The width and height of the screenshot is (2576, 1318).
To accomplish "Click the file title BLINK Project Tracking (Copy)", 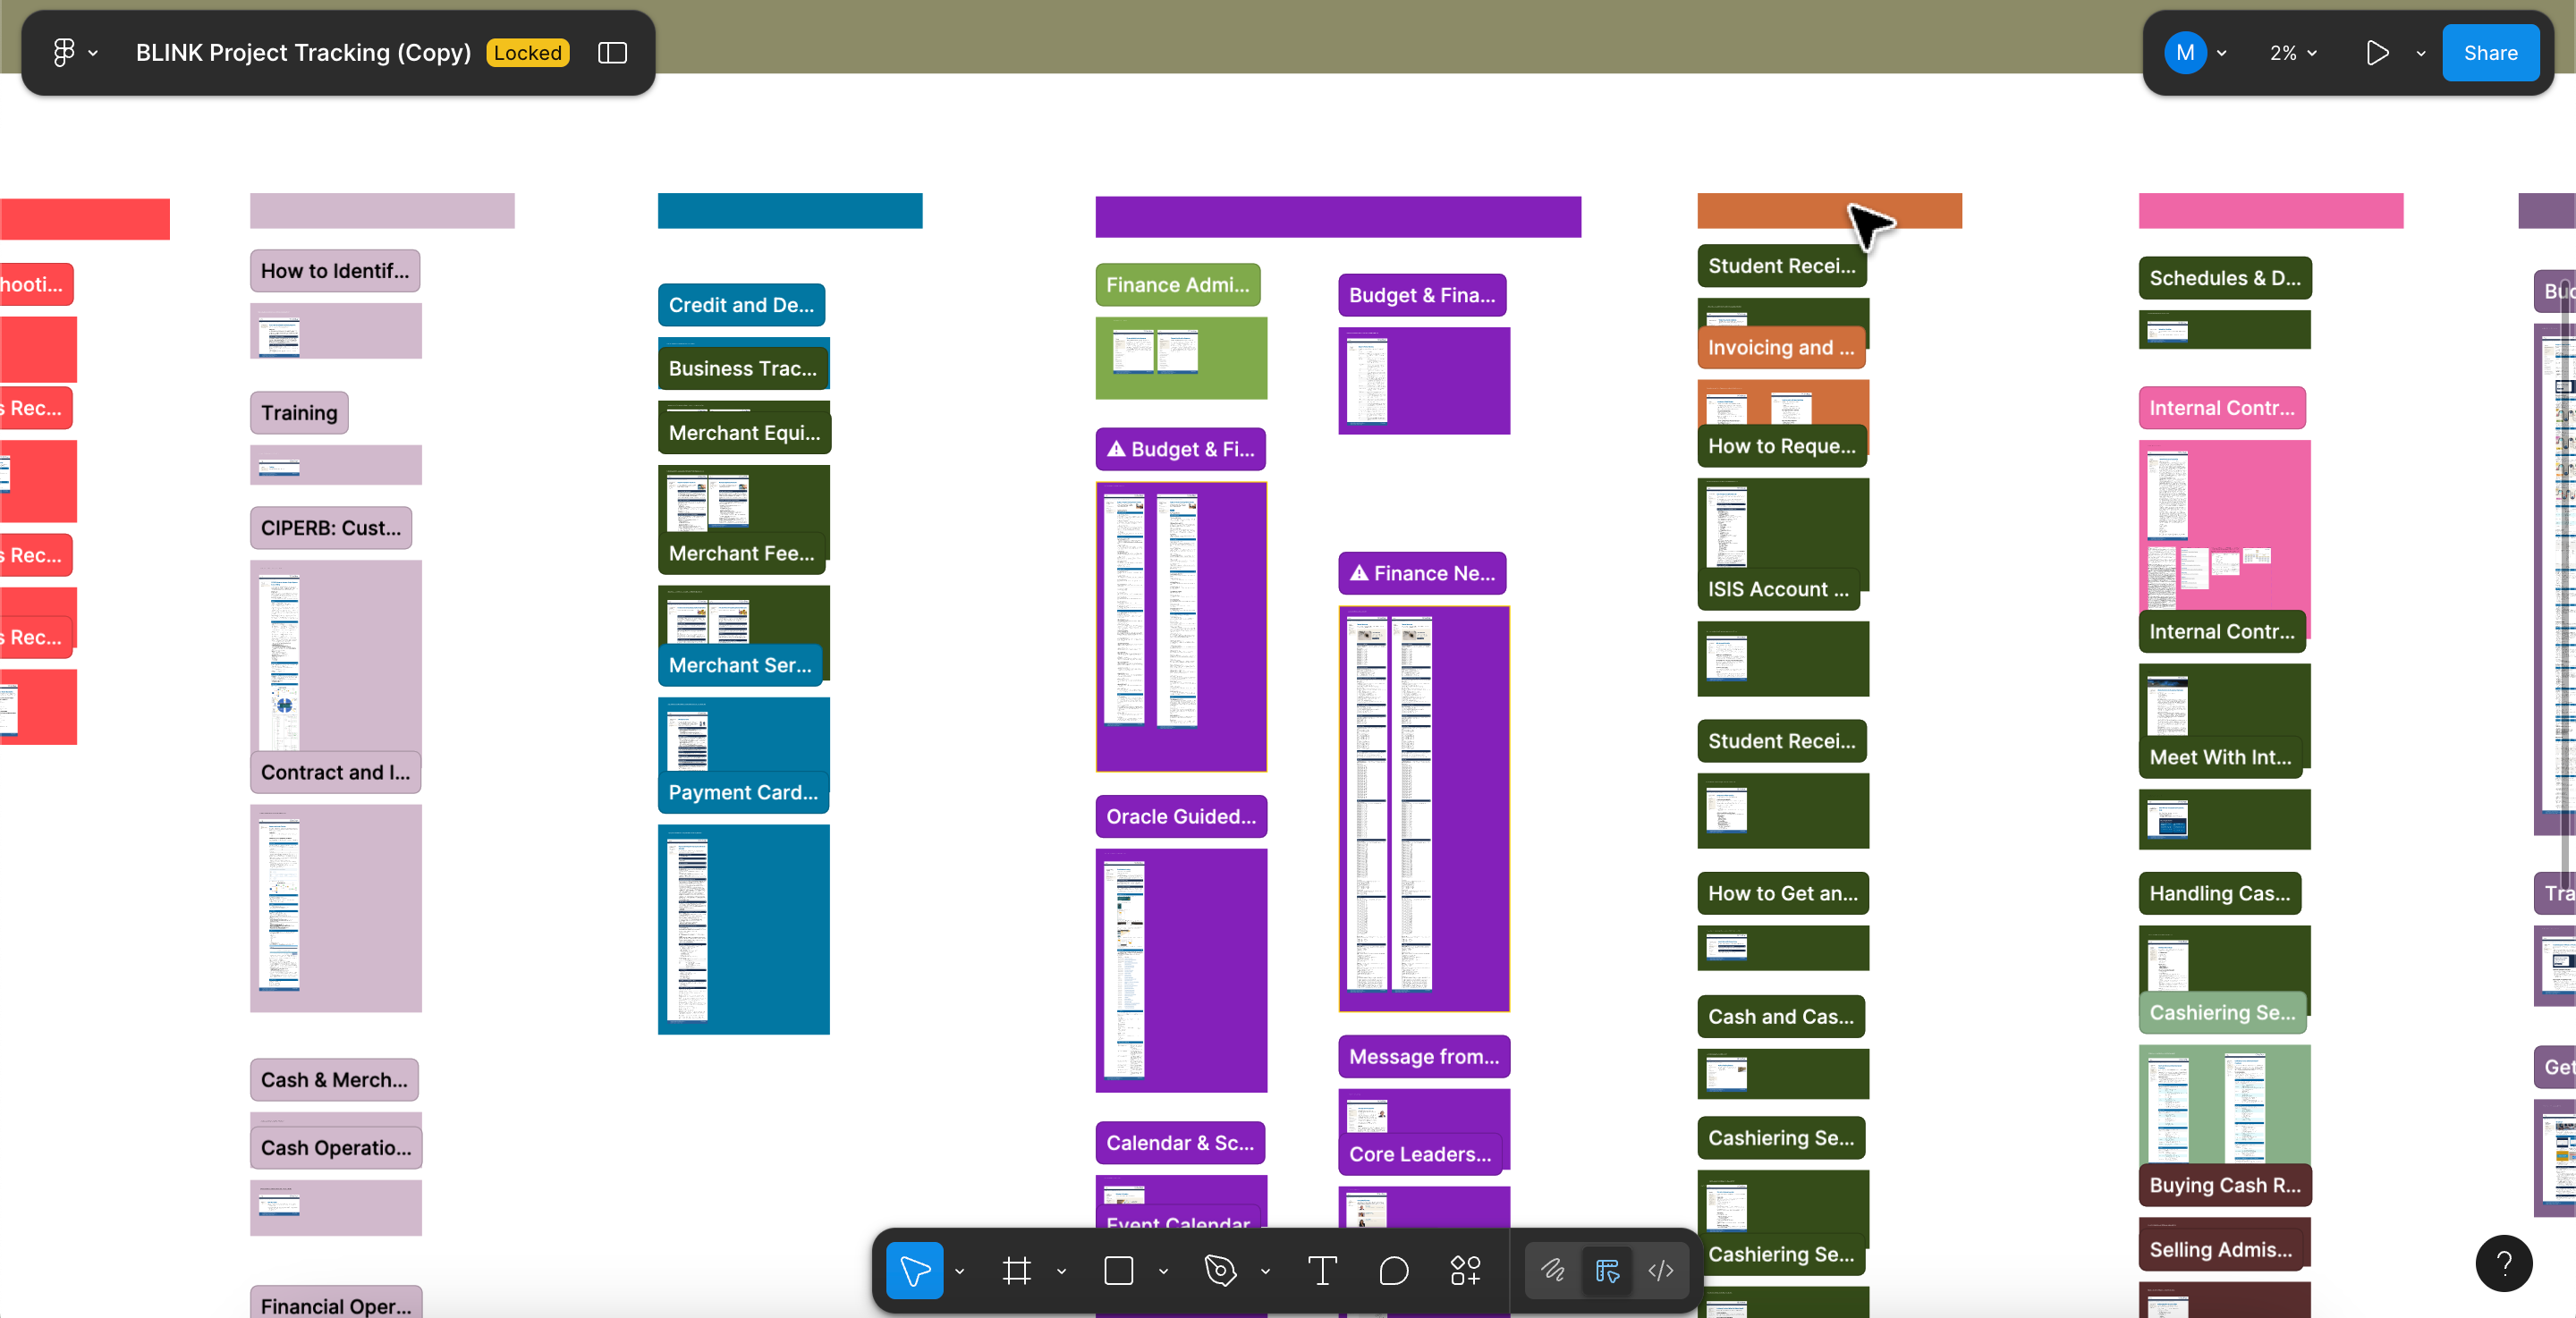I will [x=303, y=53].
